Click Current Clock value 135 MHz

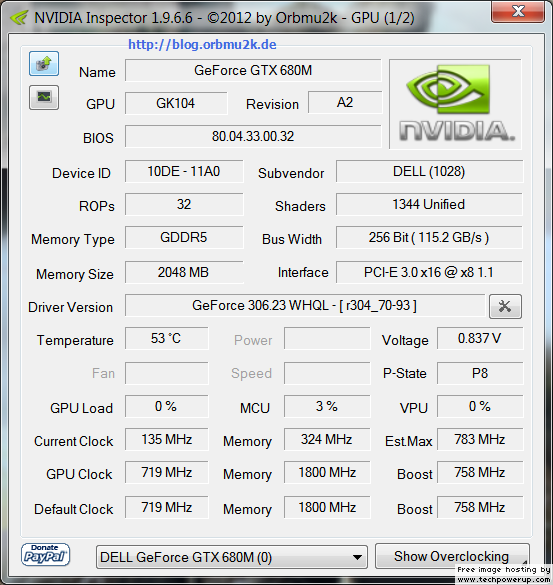tap(166, 439)
